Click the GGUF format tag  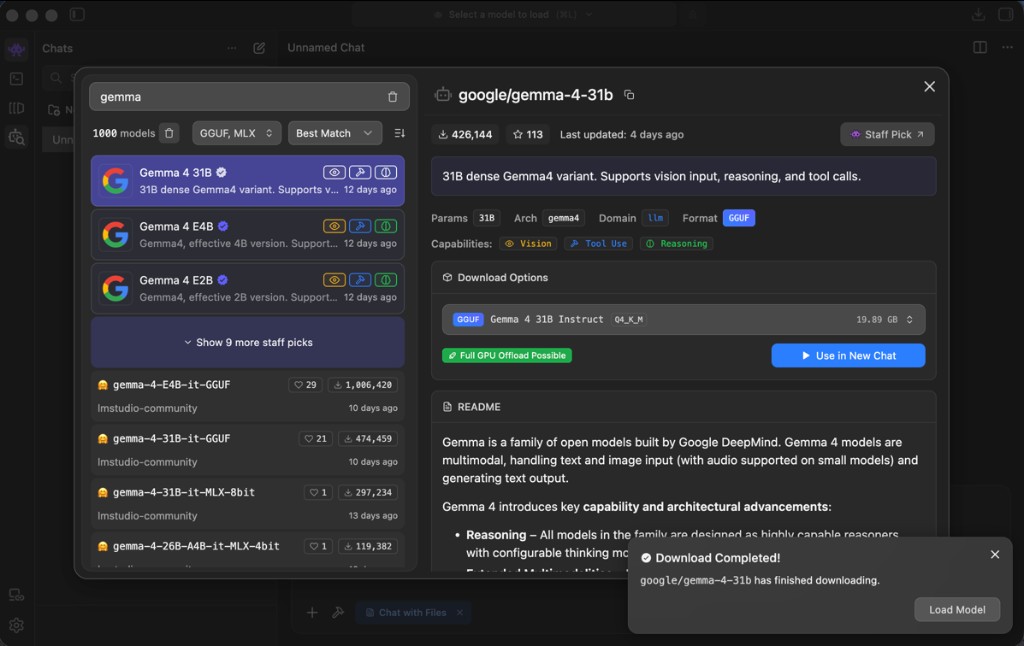tap(739, 218)
